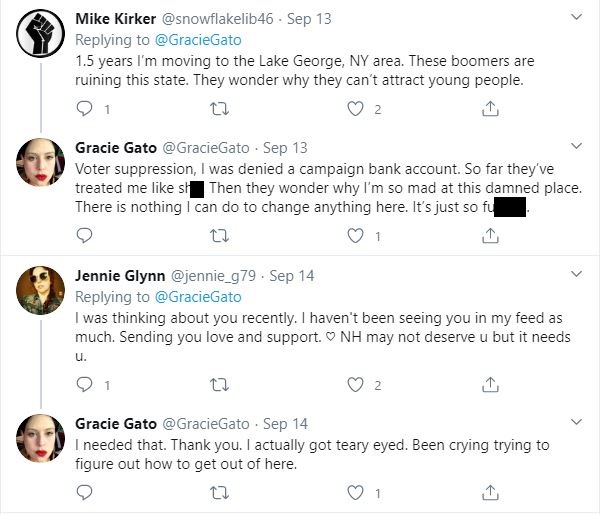Share Gracie Gato's voter suppression tweet
Image resolution: width=602 pixels, height=514 pixels.
coord(489,236)
